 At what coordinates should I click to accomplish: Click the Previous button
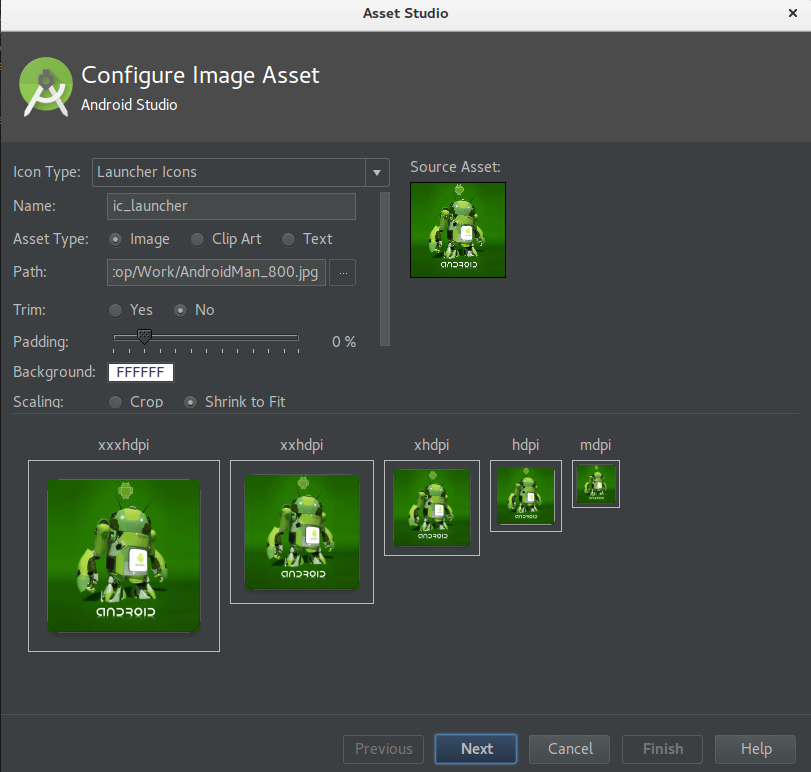[383, 749]
